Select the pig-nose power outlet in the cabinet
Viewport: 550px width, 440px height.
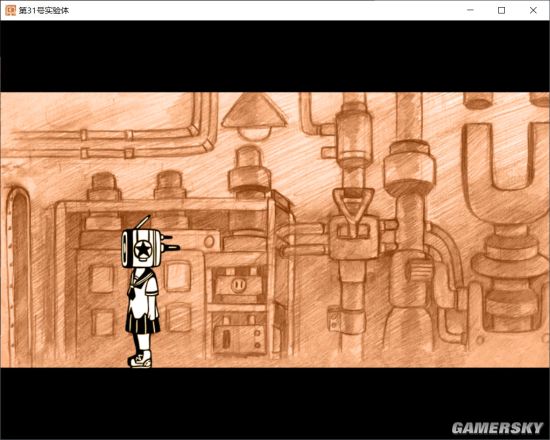pos(239,283)
